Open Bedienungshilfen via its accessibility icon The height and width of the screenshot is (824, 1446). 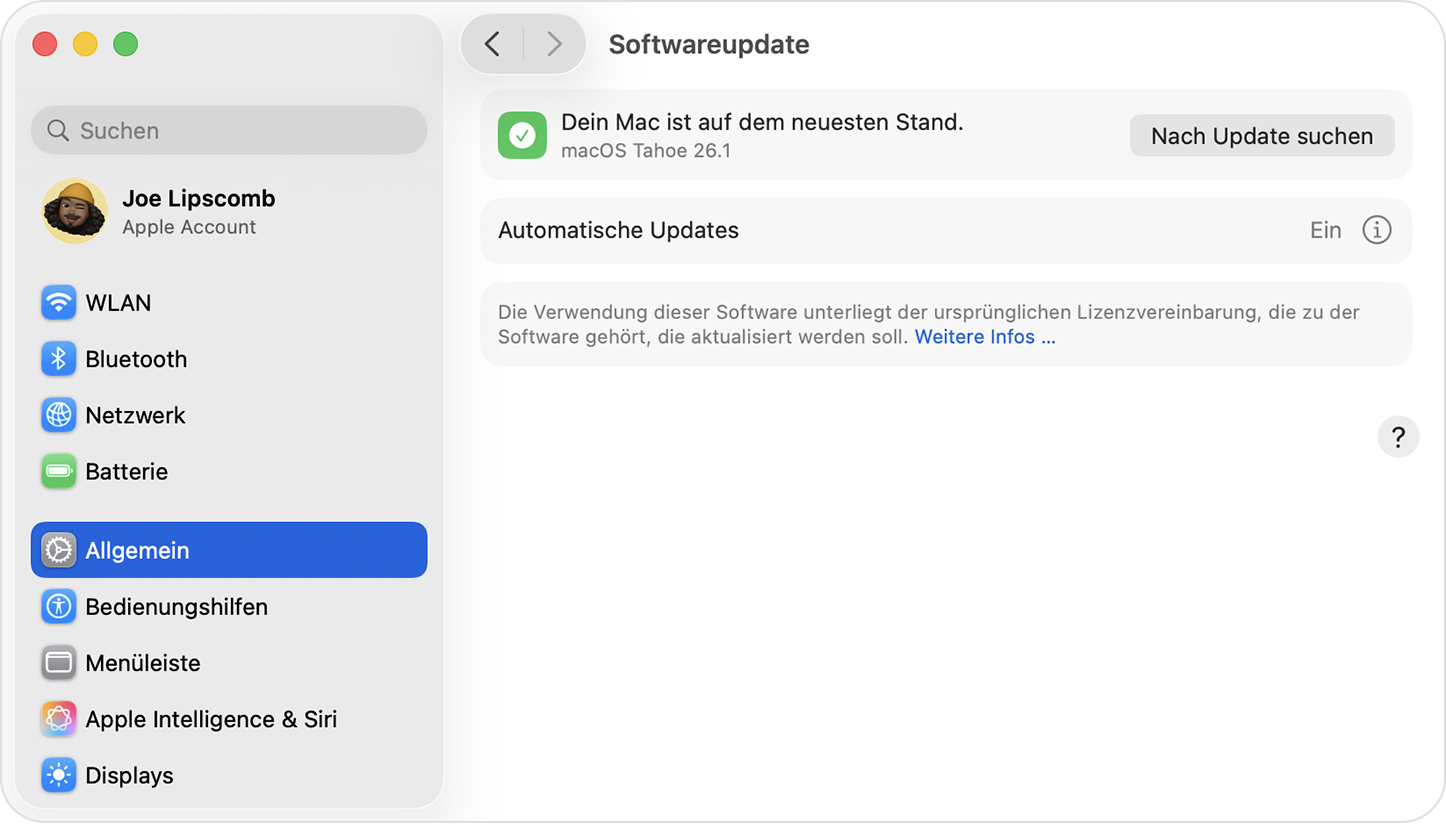point(58,607)
